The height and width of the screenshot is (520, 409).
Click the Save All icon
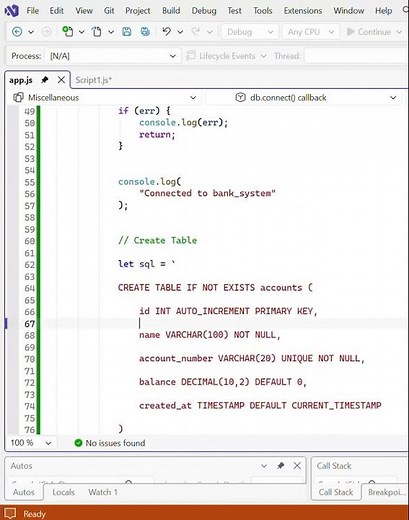(145, 32)
